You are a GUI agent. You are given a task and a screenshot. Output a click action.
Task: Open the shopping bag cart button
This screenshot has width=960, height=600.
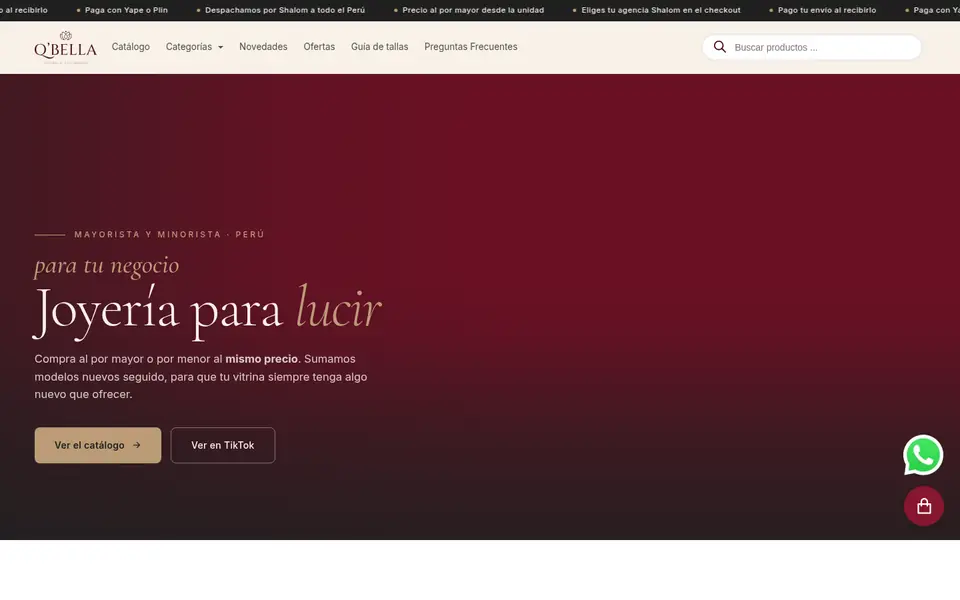[x=924, y=506]
